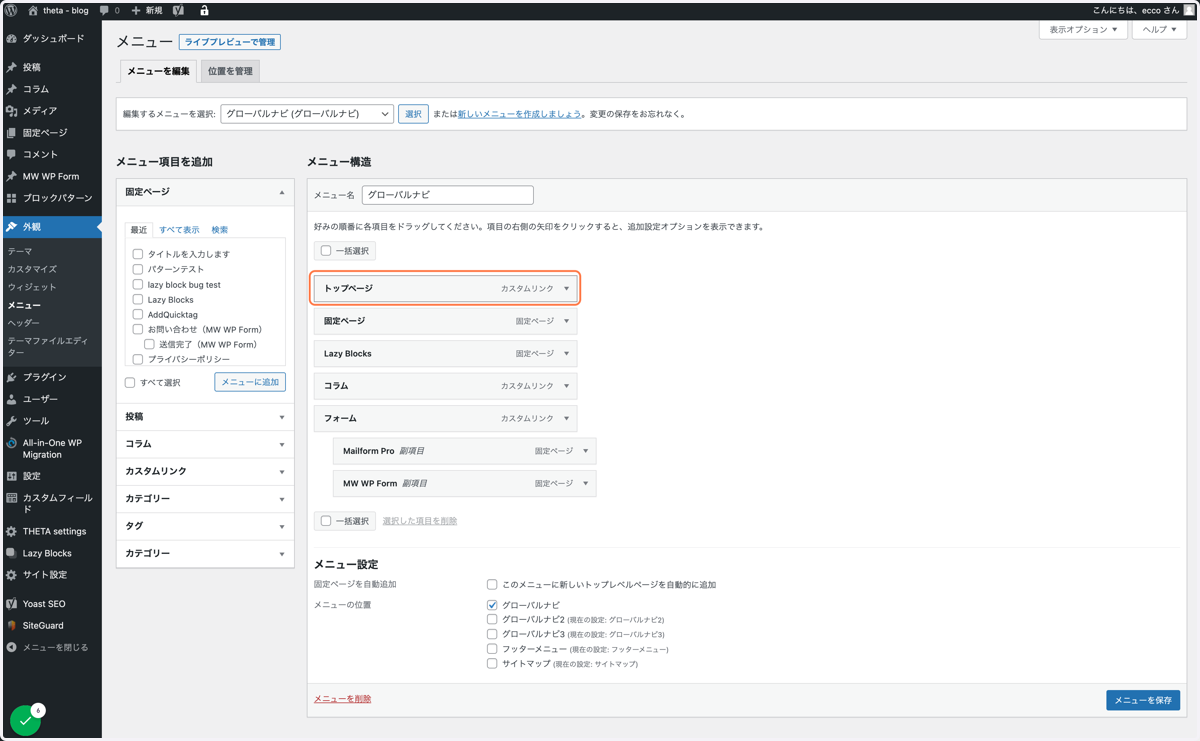1200x741 pixels.
Task: Click 外観 appearance menu in sidebar
Action: coord(51,227)
